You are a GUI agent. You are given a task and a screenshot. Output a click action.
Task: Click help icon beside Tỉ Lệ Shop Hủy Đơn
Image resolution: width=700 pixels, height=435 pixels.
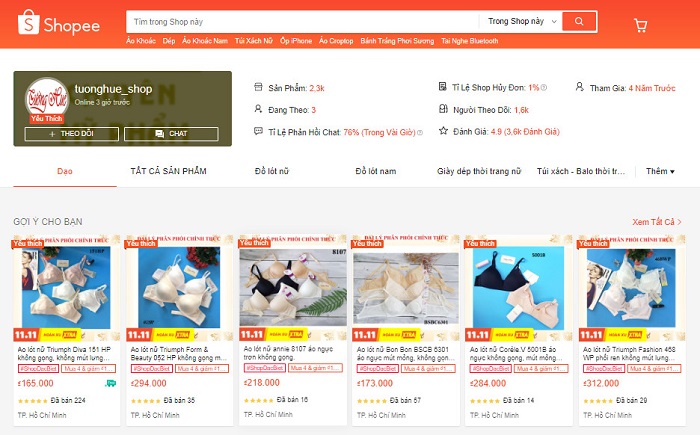(544, 88)
